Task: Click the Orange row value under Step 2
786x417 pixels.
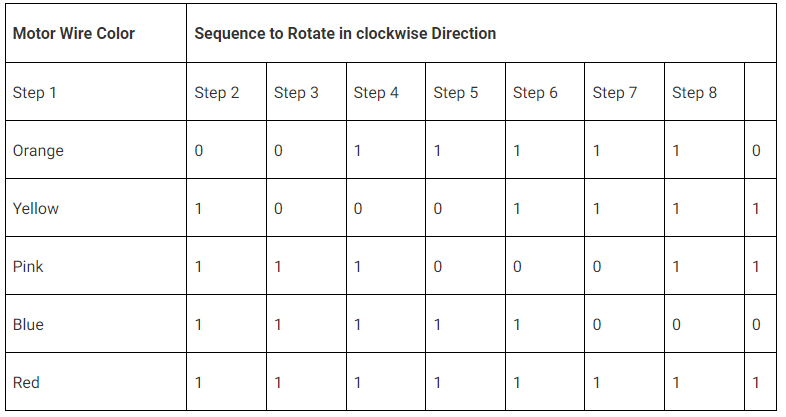Action: [x=199, y=151]
